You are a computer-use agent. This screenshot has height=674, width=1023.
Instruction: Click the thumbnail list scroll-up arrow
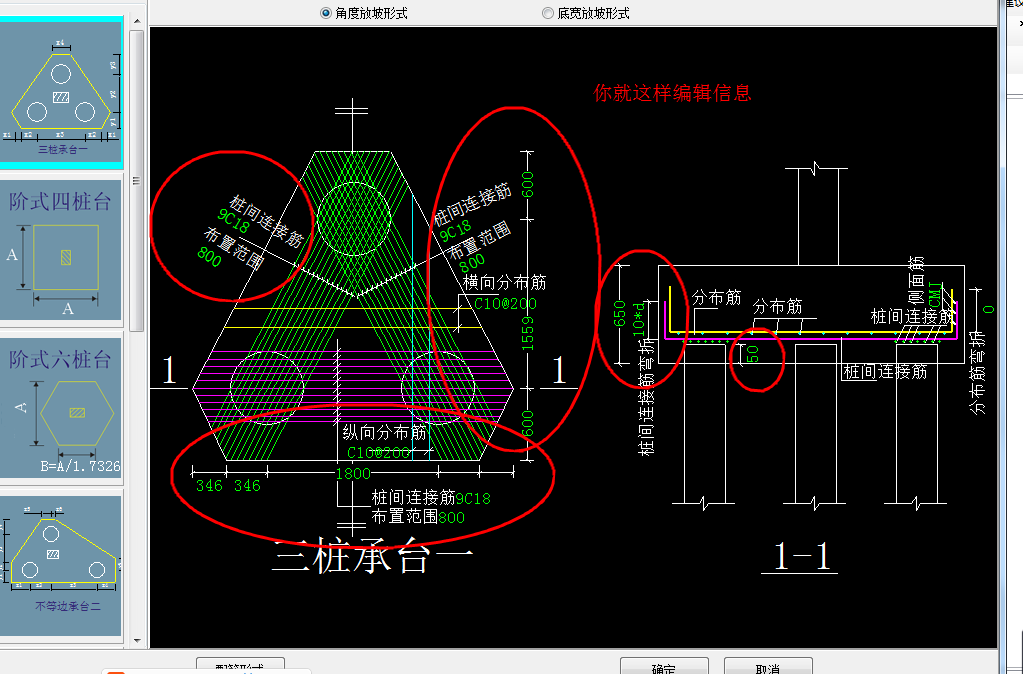137,22
